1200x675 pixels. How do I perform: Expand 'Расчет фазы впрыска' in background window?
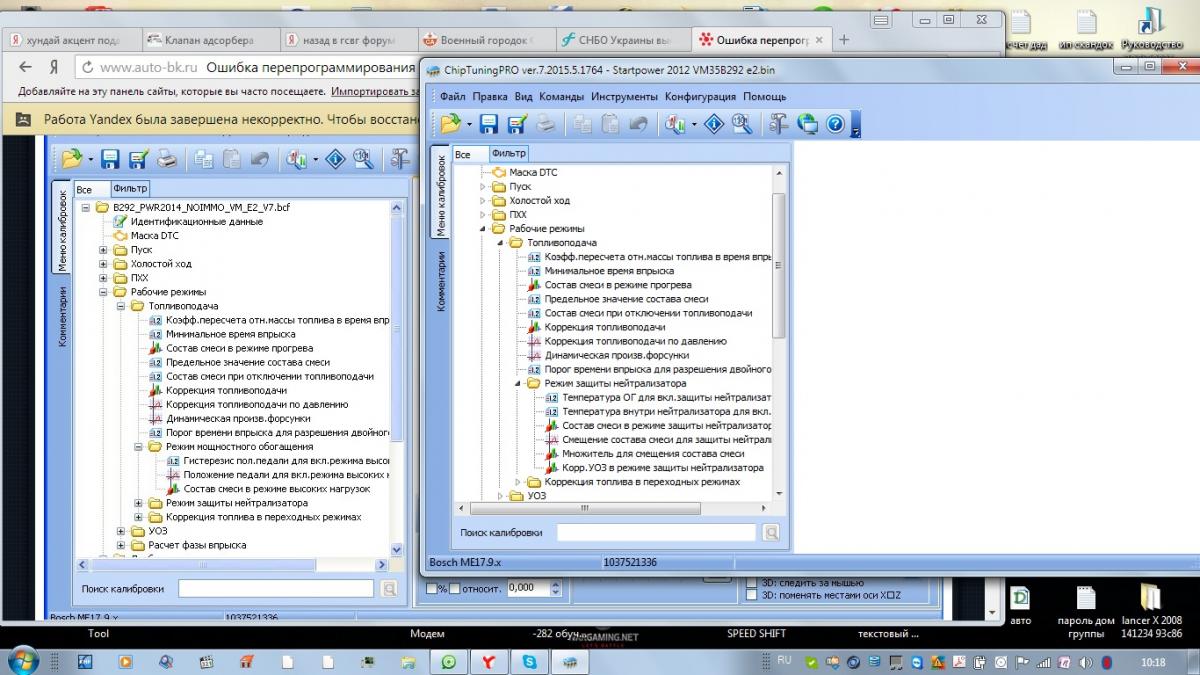pos(121,545)
